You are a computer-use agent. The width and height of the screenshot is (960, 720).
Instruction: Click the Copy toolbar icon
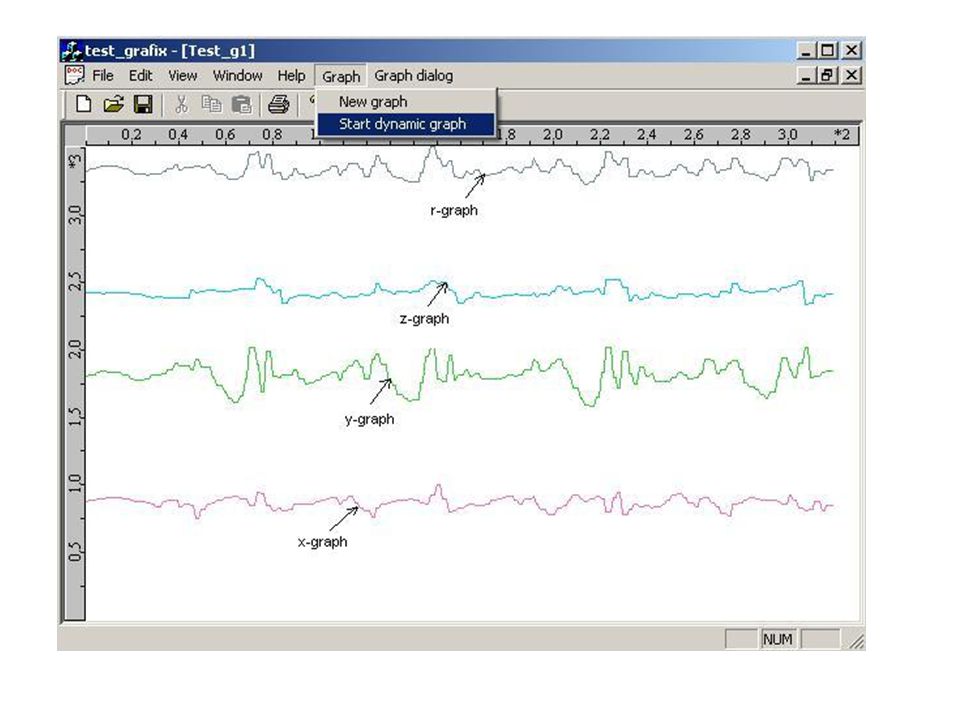(211, 104)
